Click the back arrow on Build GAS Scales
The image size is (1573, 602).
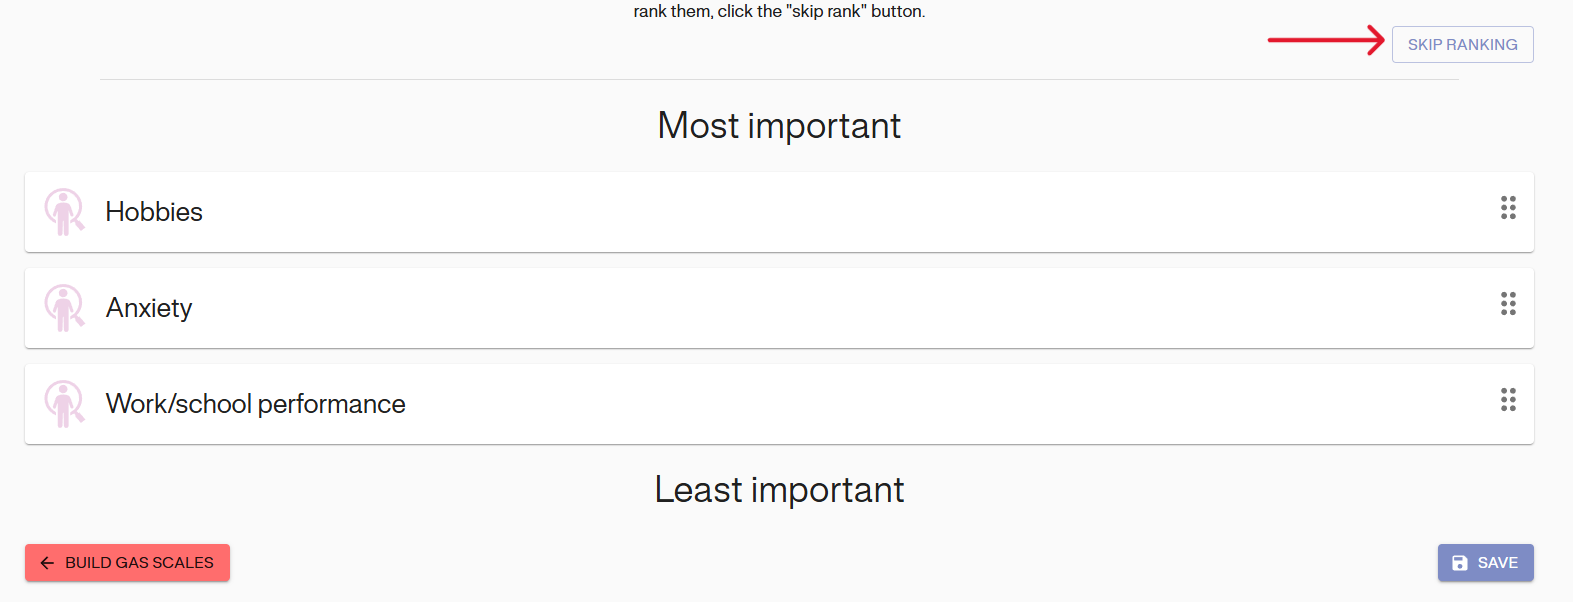coord(47,563)
